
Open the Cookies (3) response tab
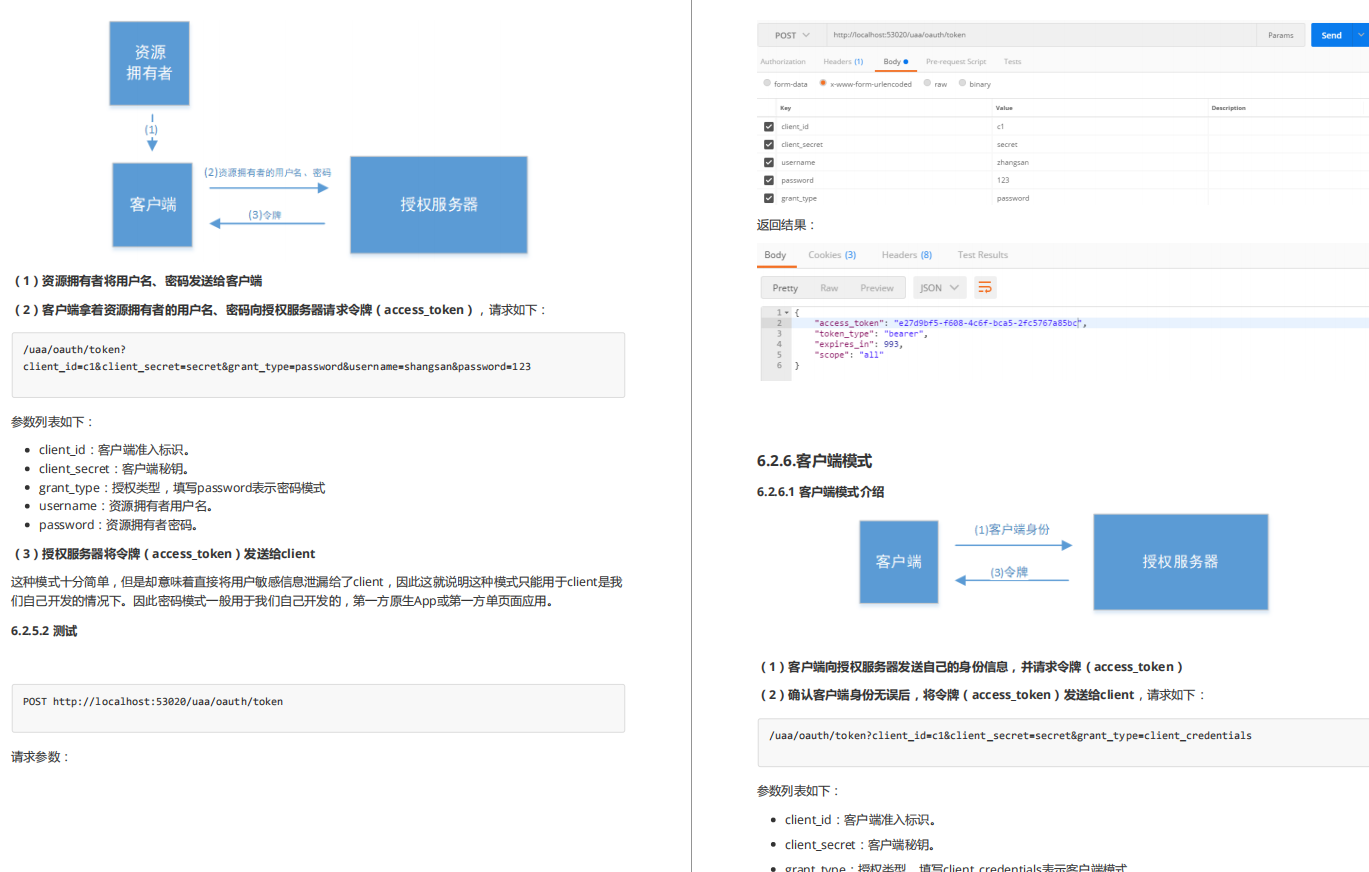click(832, 255)
